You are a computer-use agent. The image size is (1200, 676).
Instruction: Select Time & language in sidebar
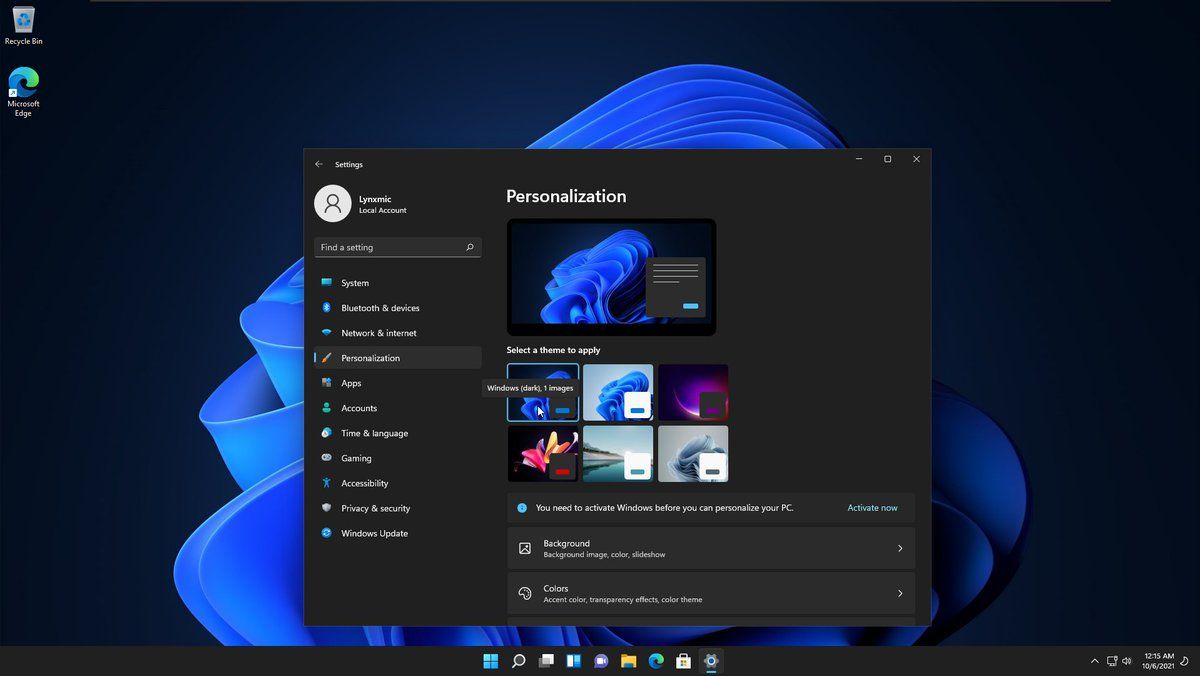point(374,433)
